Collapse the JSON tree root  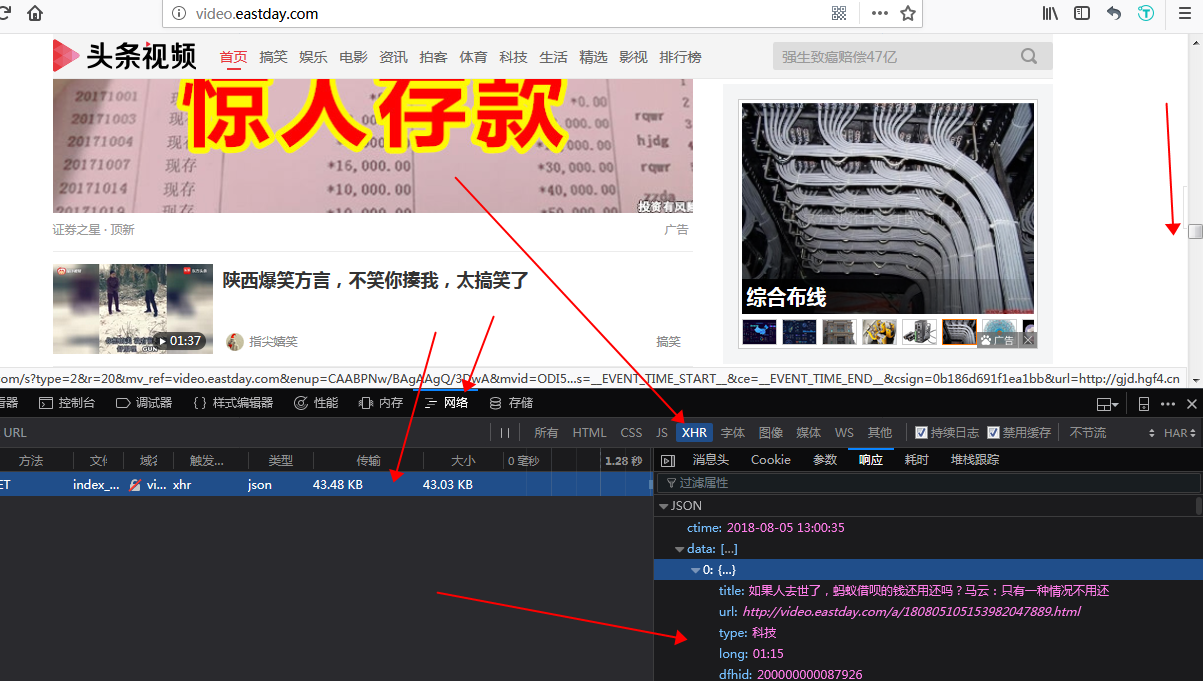[x=662, y=506]
